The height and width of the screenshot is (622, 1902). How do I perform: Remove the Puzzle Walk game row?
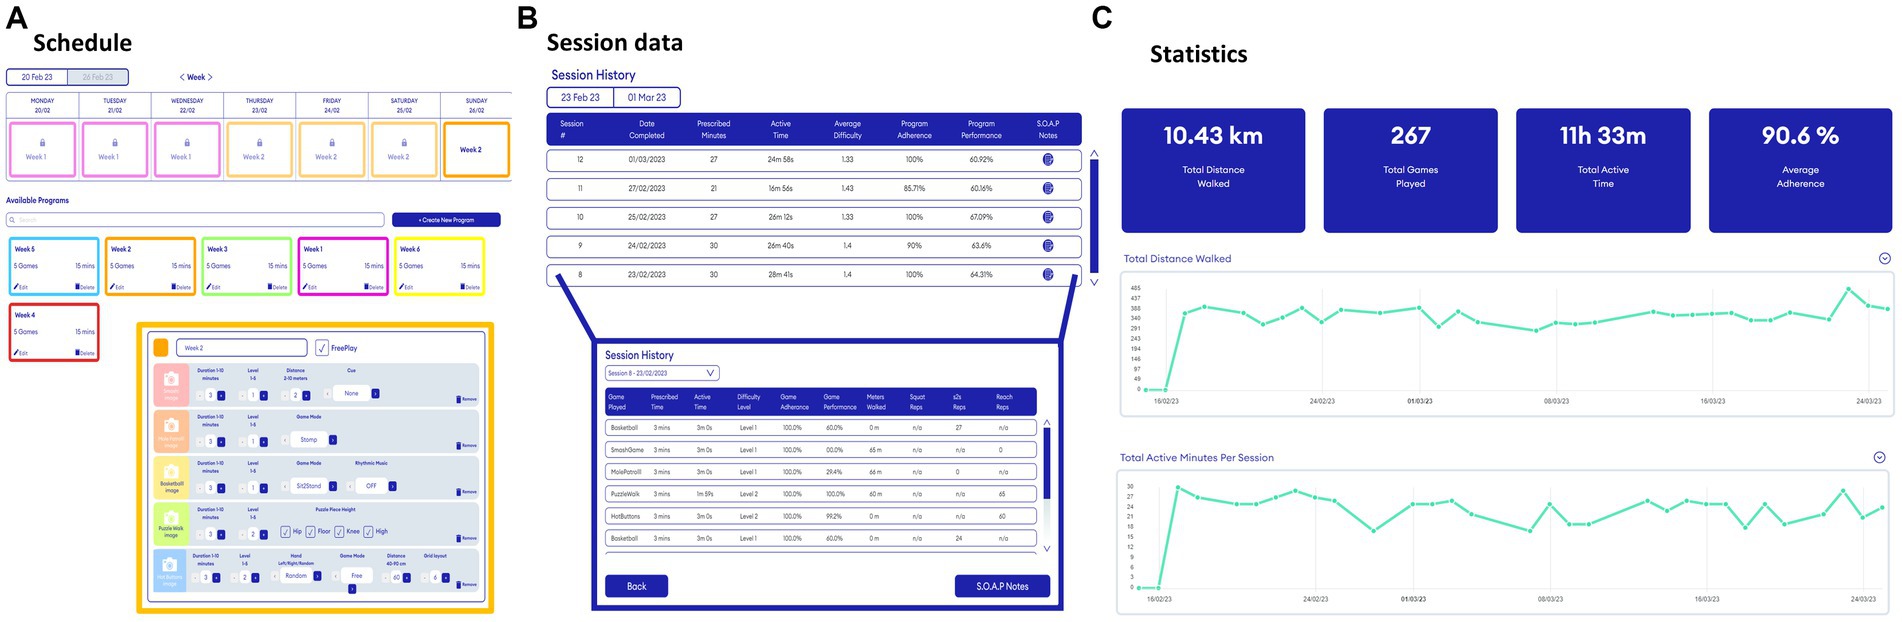click(x=467, y=538)
